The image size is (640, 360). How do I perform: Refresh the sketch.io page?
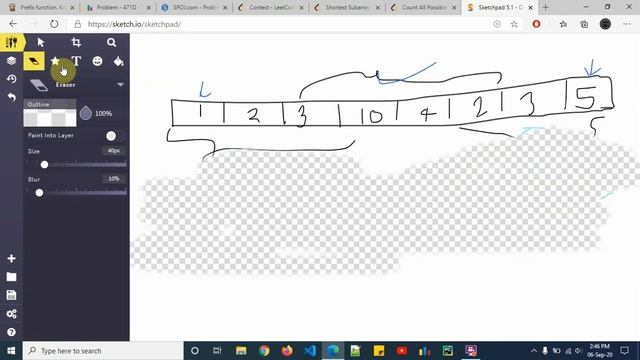54,24
